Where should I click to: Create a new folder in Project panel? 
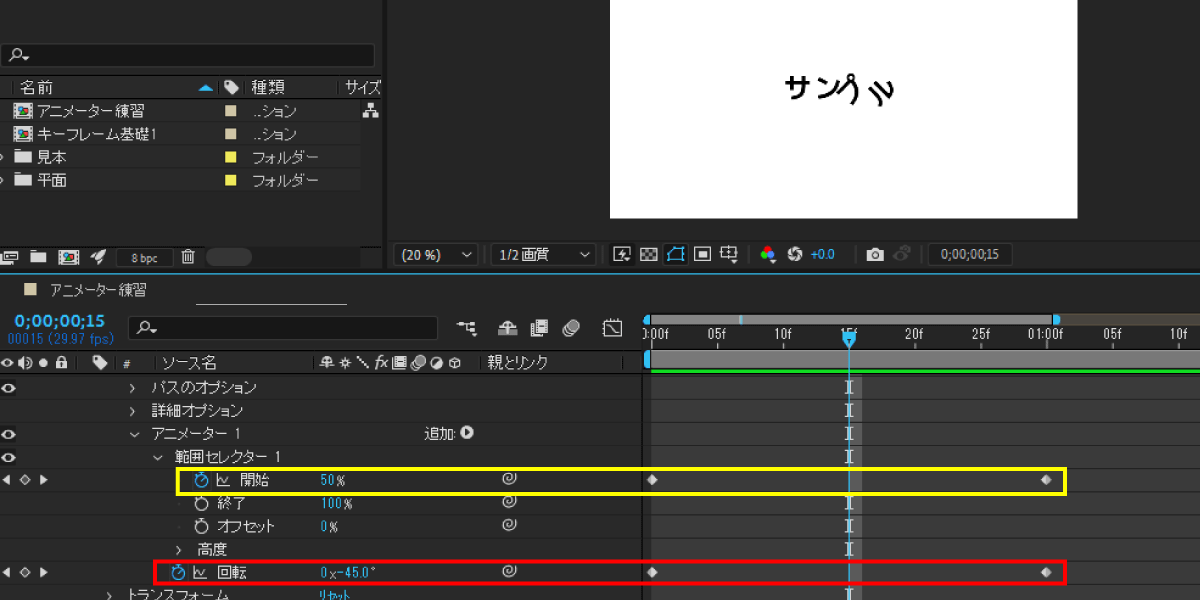click(38, 257)
